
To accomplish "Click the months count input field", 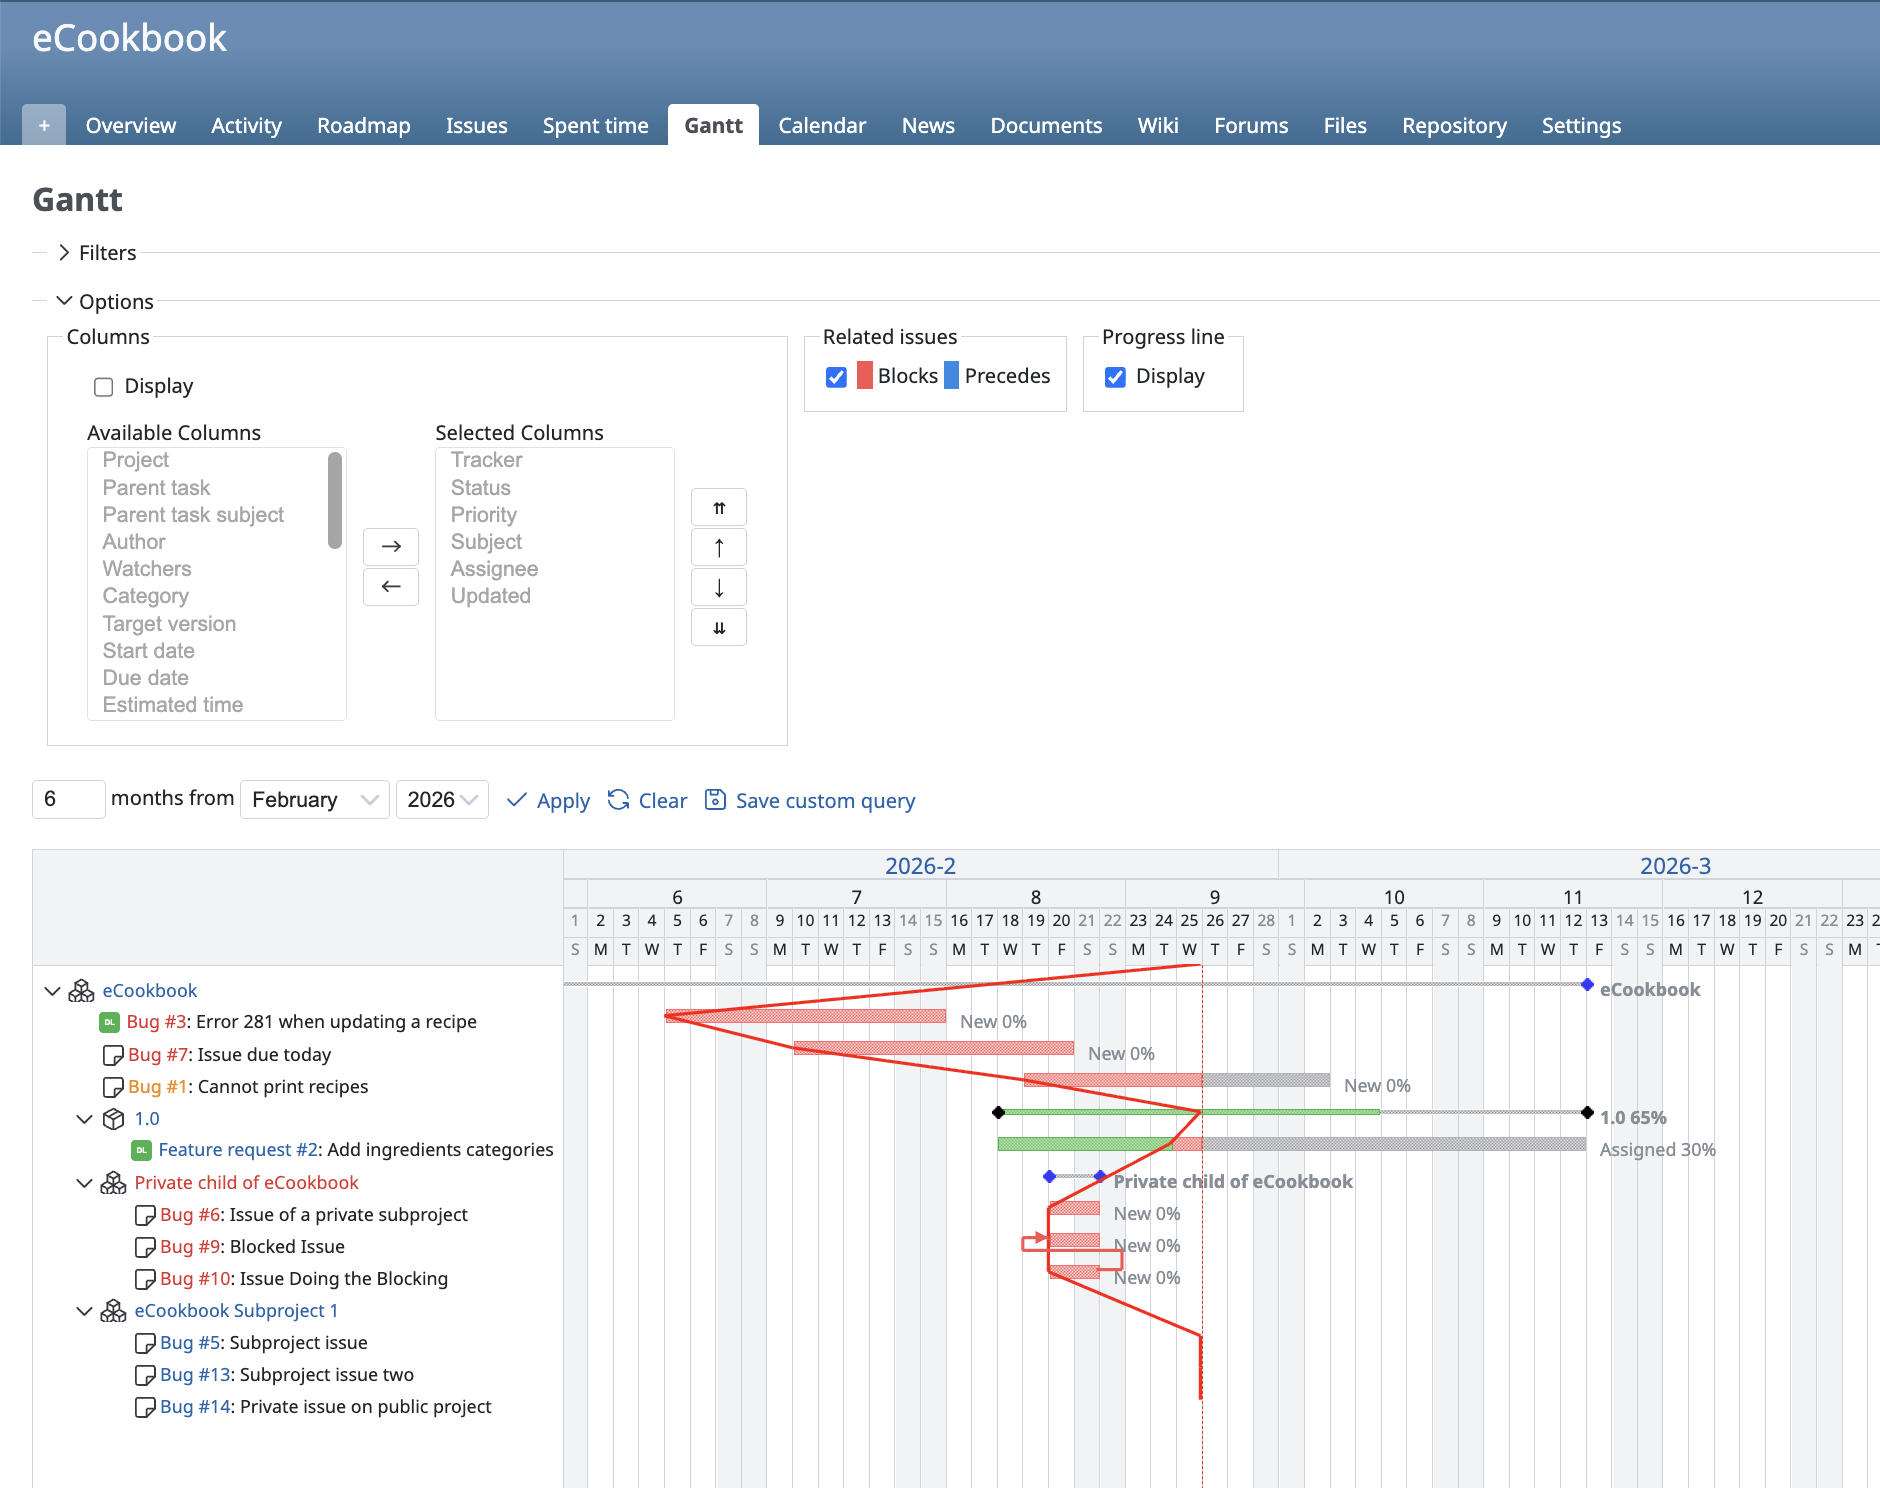I will [x=68, y=800].
